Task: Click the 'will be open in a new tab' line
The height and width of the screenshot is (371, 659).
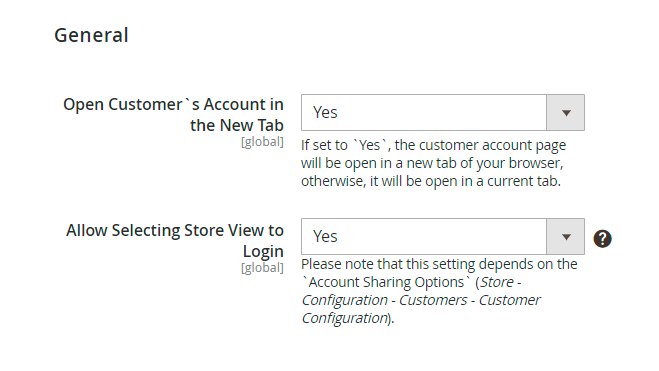Action: click(x=432, y=163)
